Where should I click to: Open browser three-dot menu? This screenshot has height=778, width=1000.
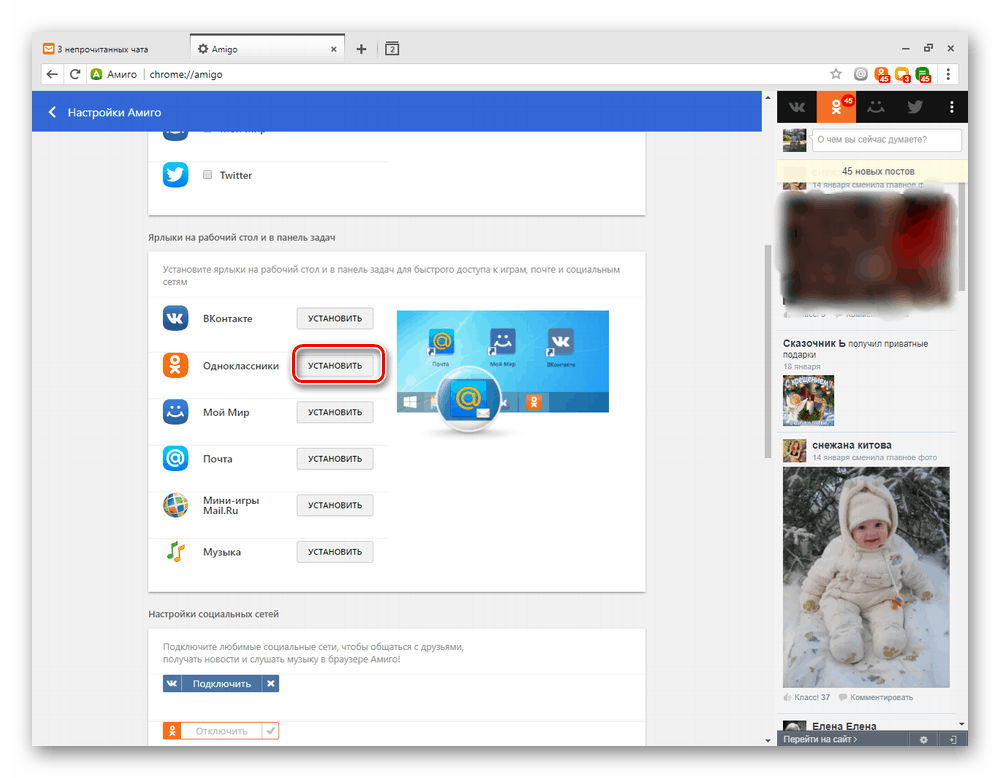(x=948, y=74)
